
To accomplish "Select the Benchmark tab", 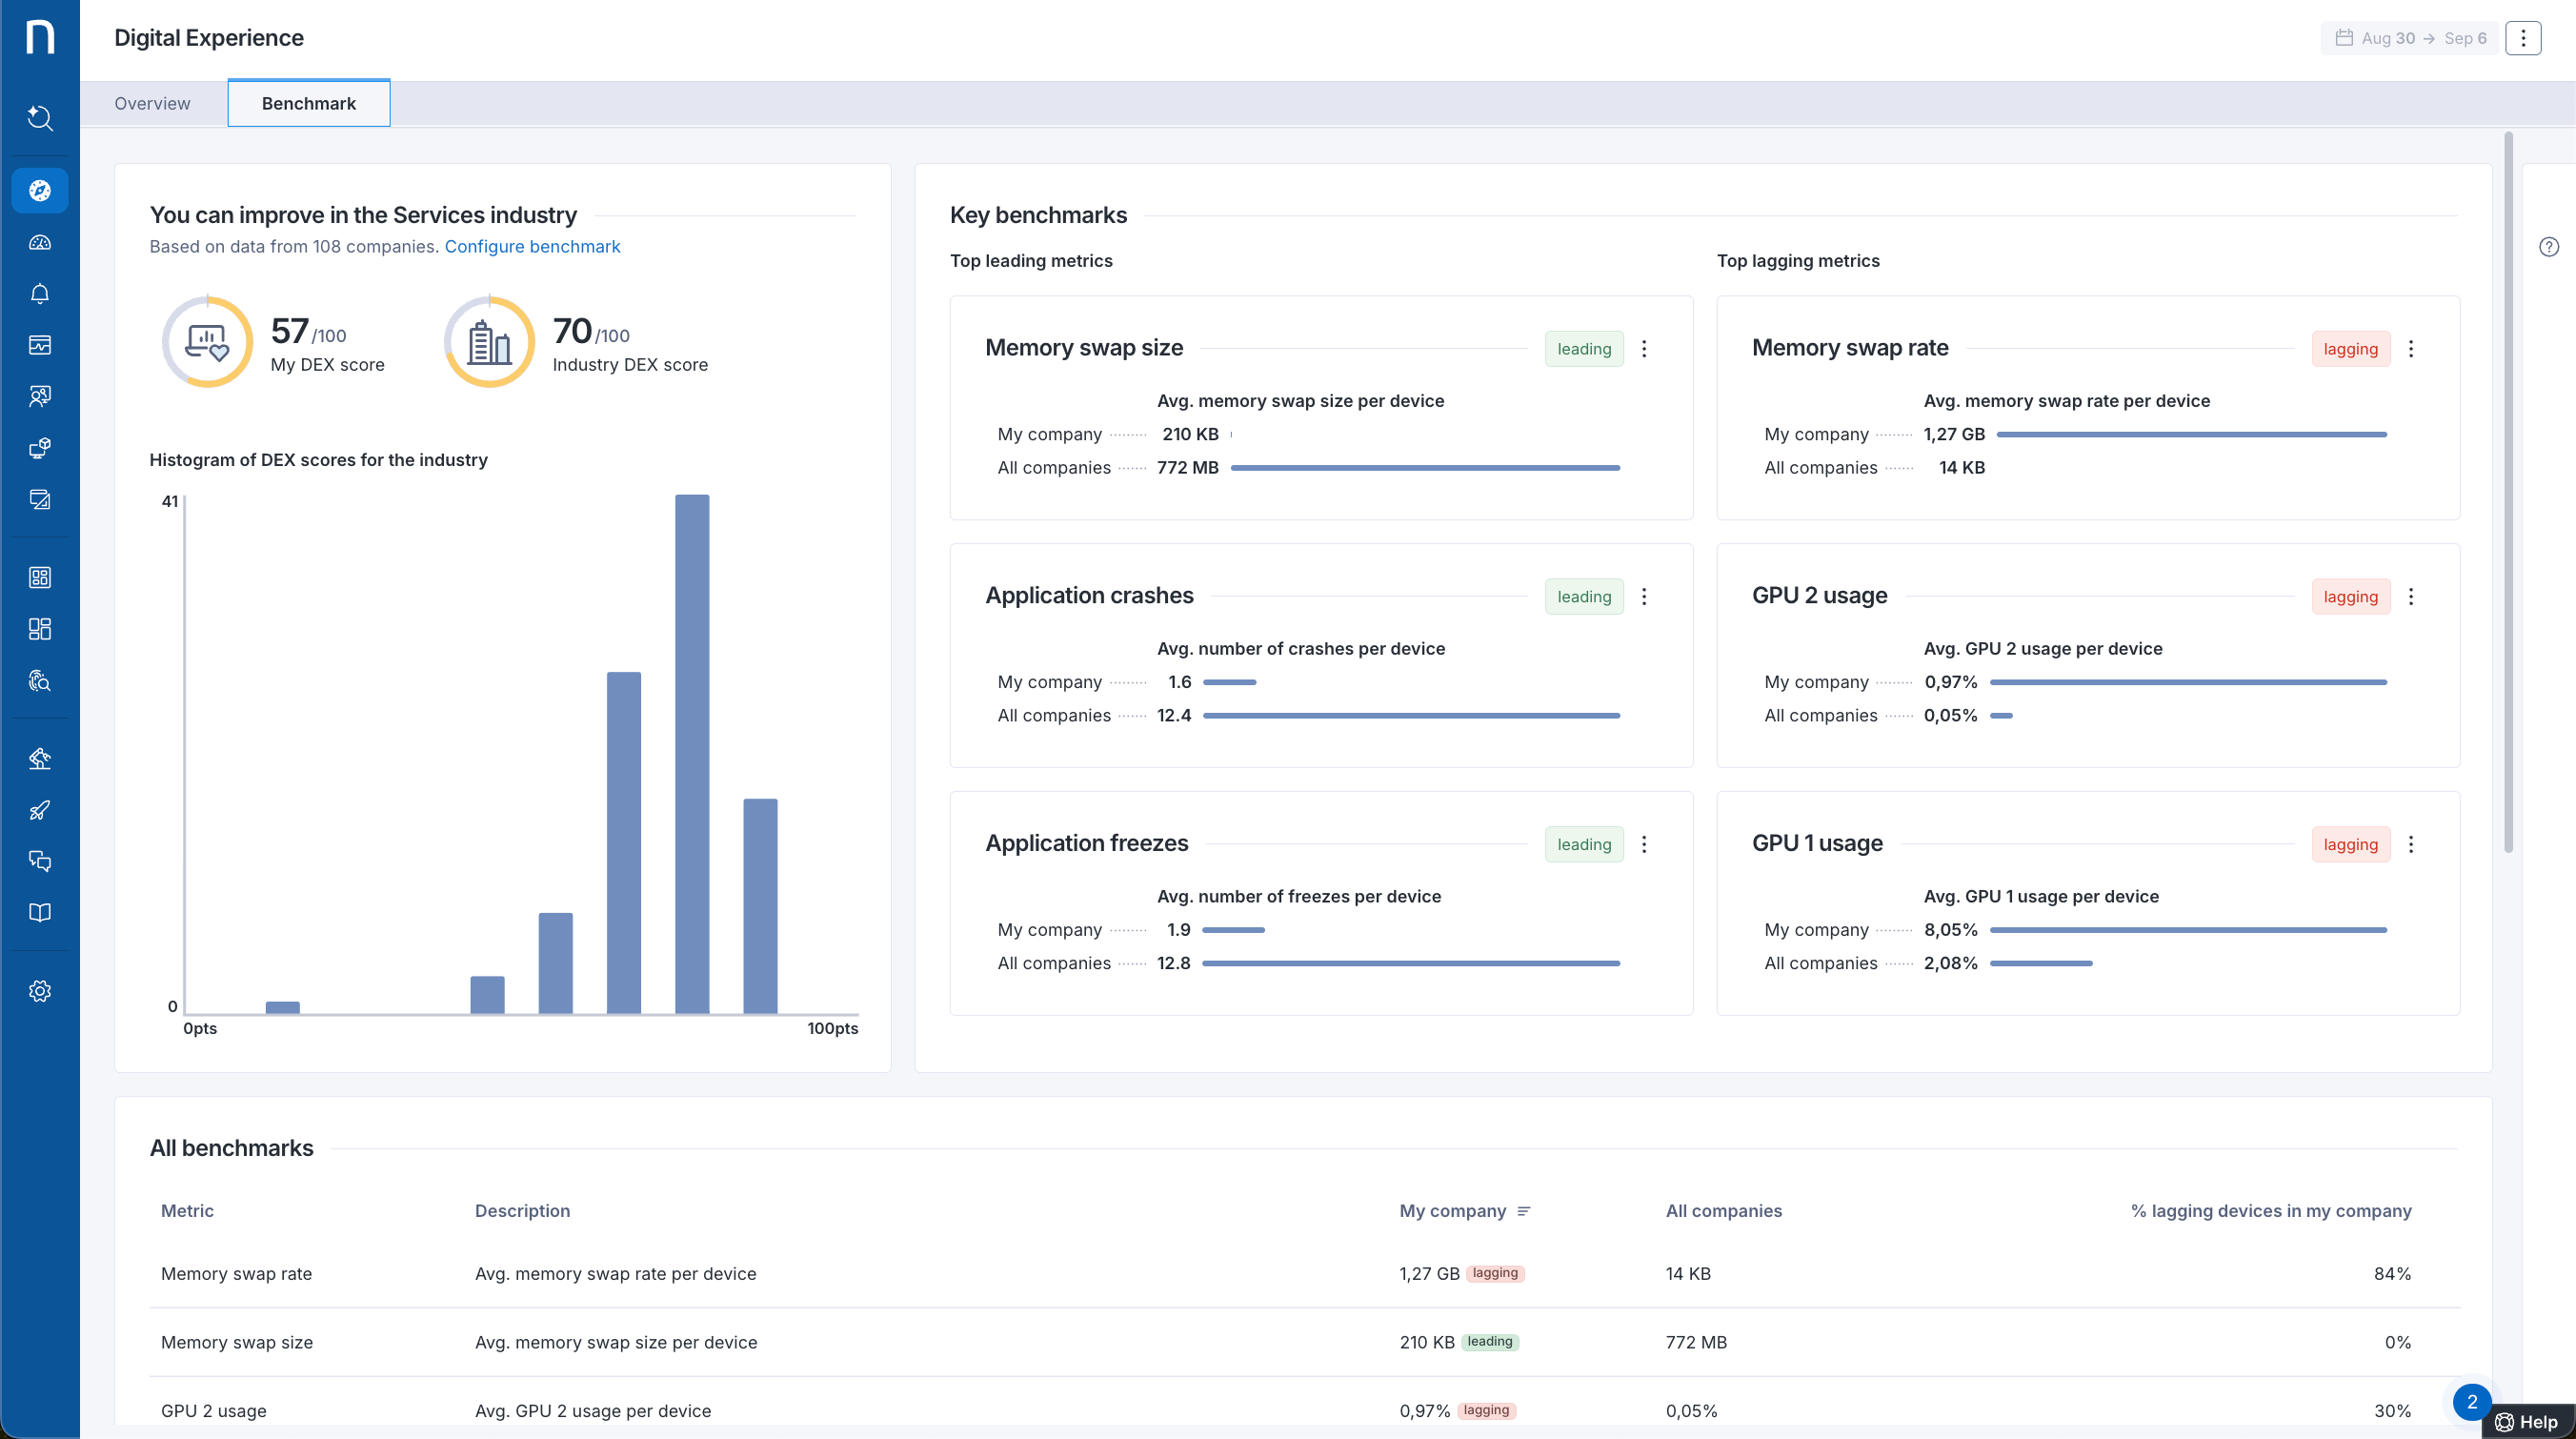I will [x=308, y=103].
